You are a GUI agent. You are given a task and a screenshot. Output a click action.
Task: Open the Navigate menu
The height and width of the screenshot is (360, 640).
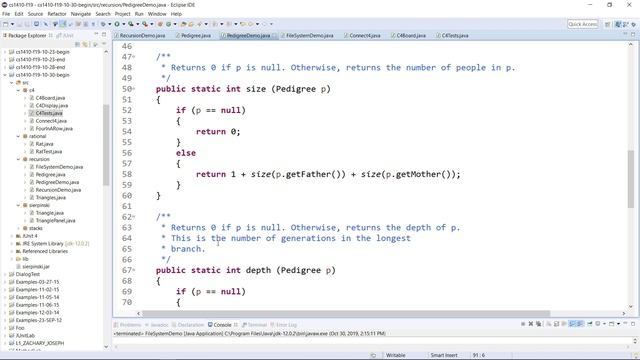click(x=81, y=14)
